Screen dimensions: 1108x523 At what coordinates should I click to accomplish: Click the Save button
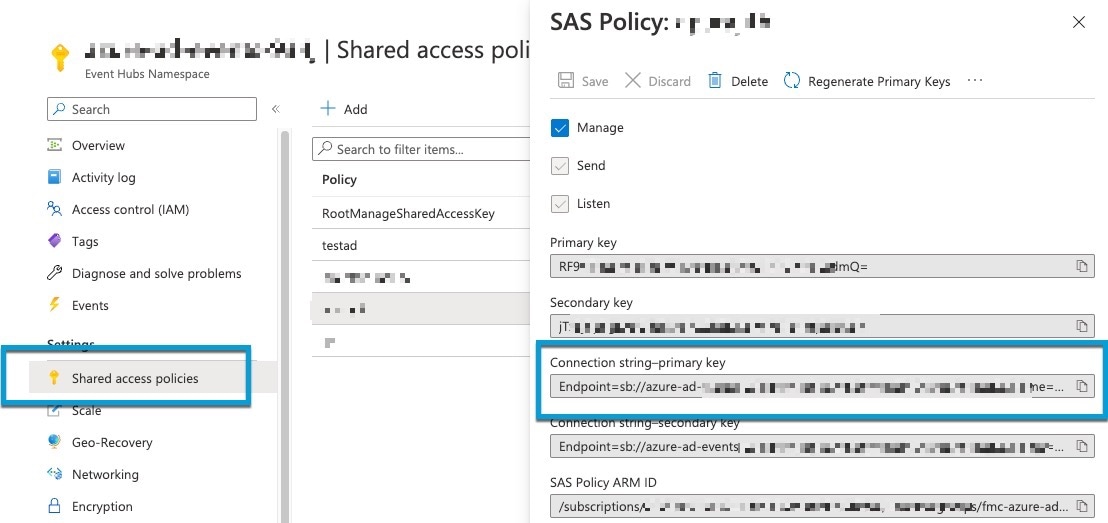click(583, 81)
